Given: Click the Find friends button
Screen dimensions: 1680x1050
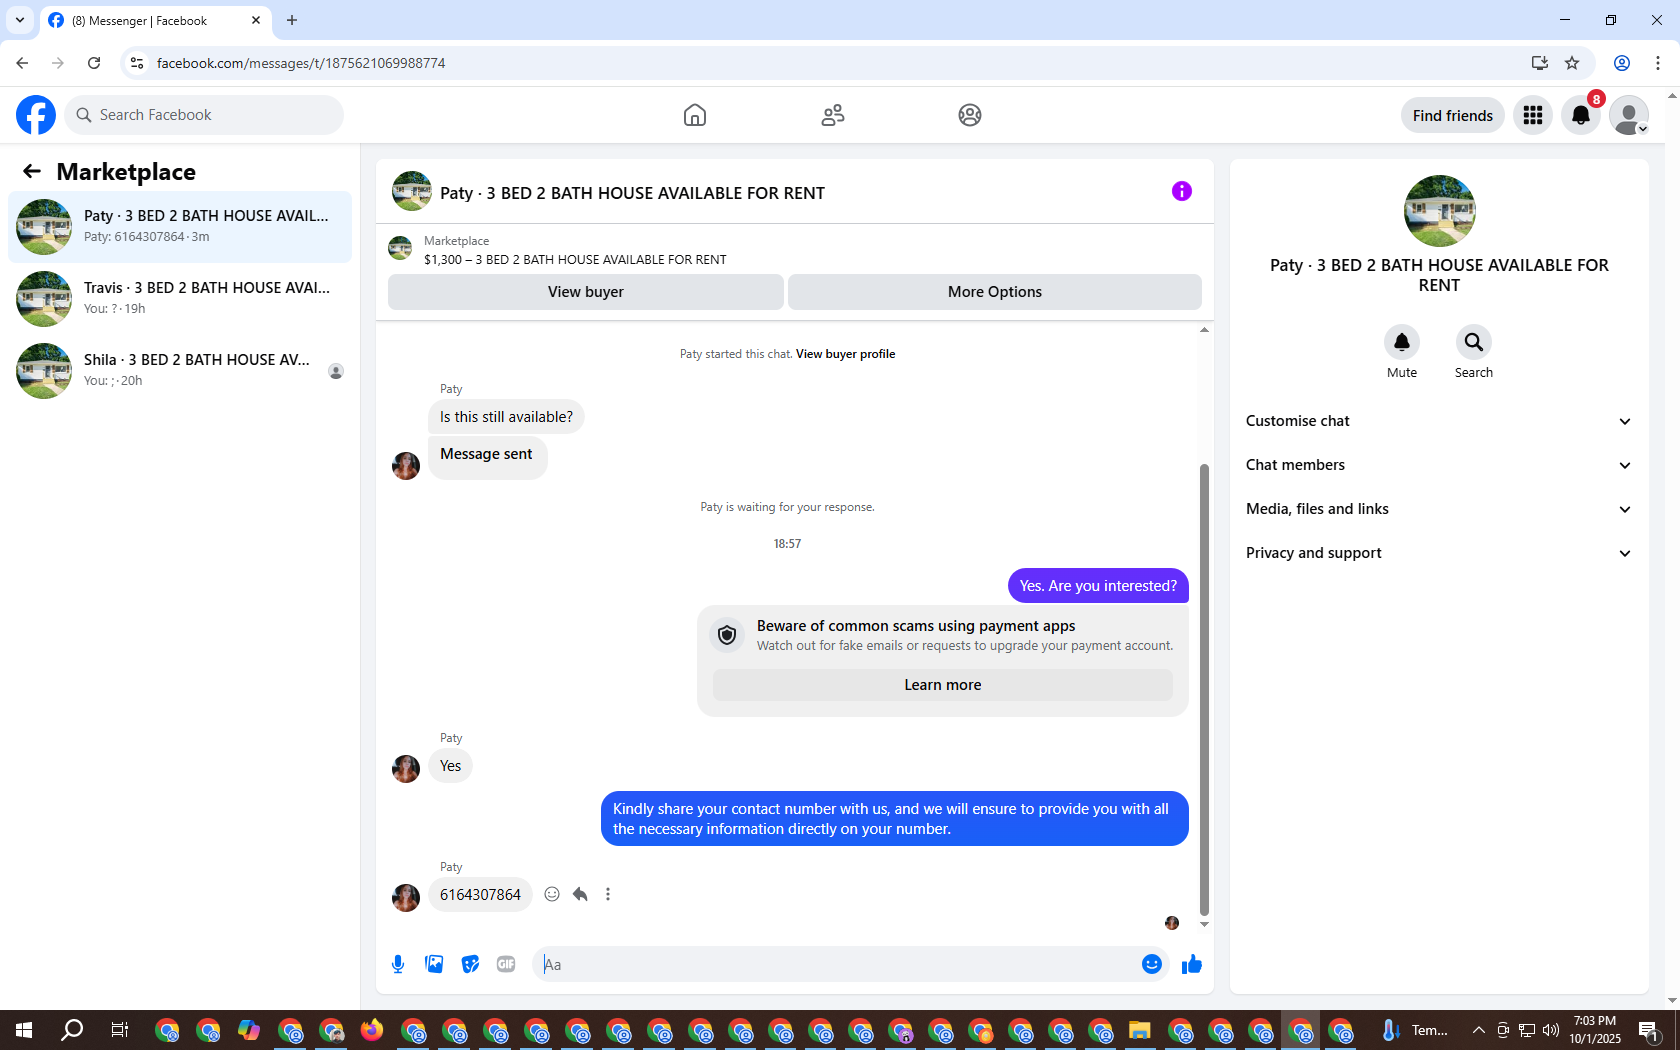Looking at the screenshot, I should tap(1453, 115).
